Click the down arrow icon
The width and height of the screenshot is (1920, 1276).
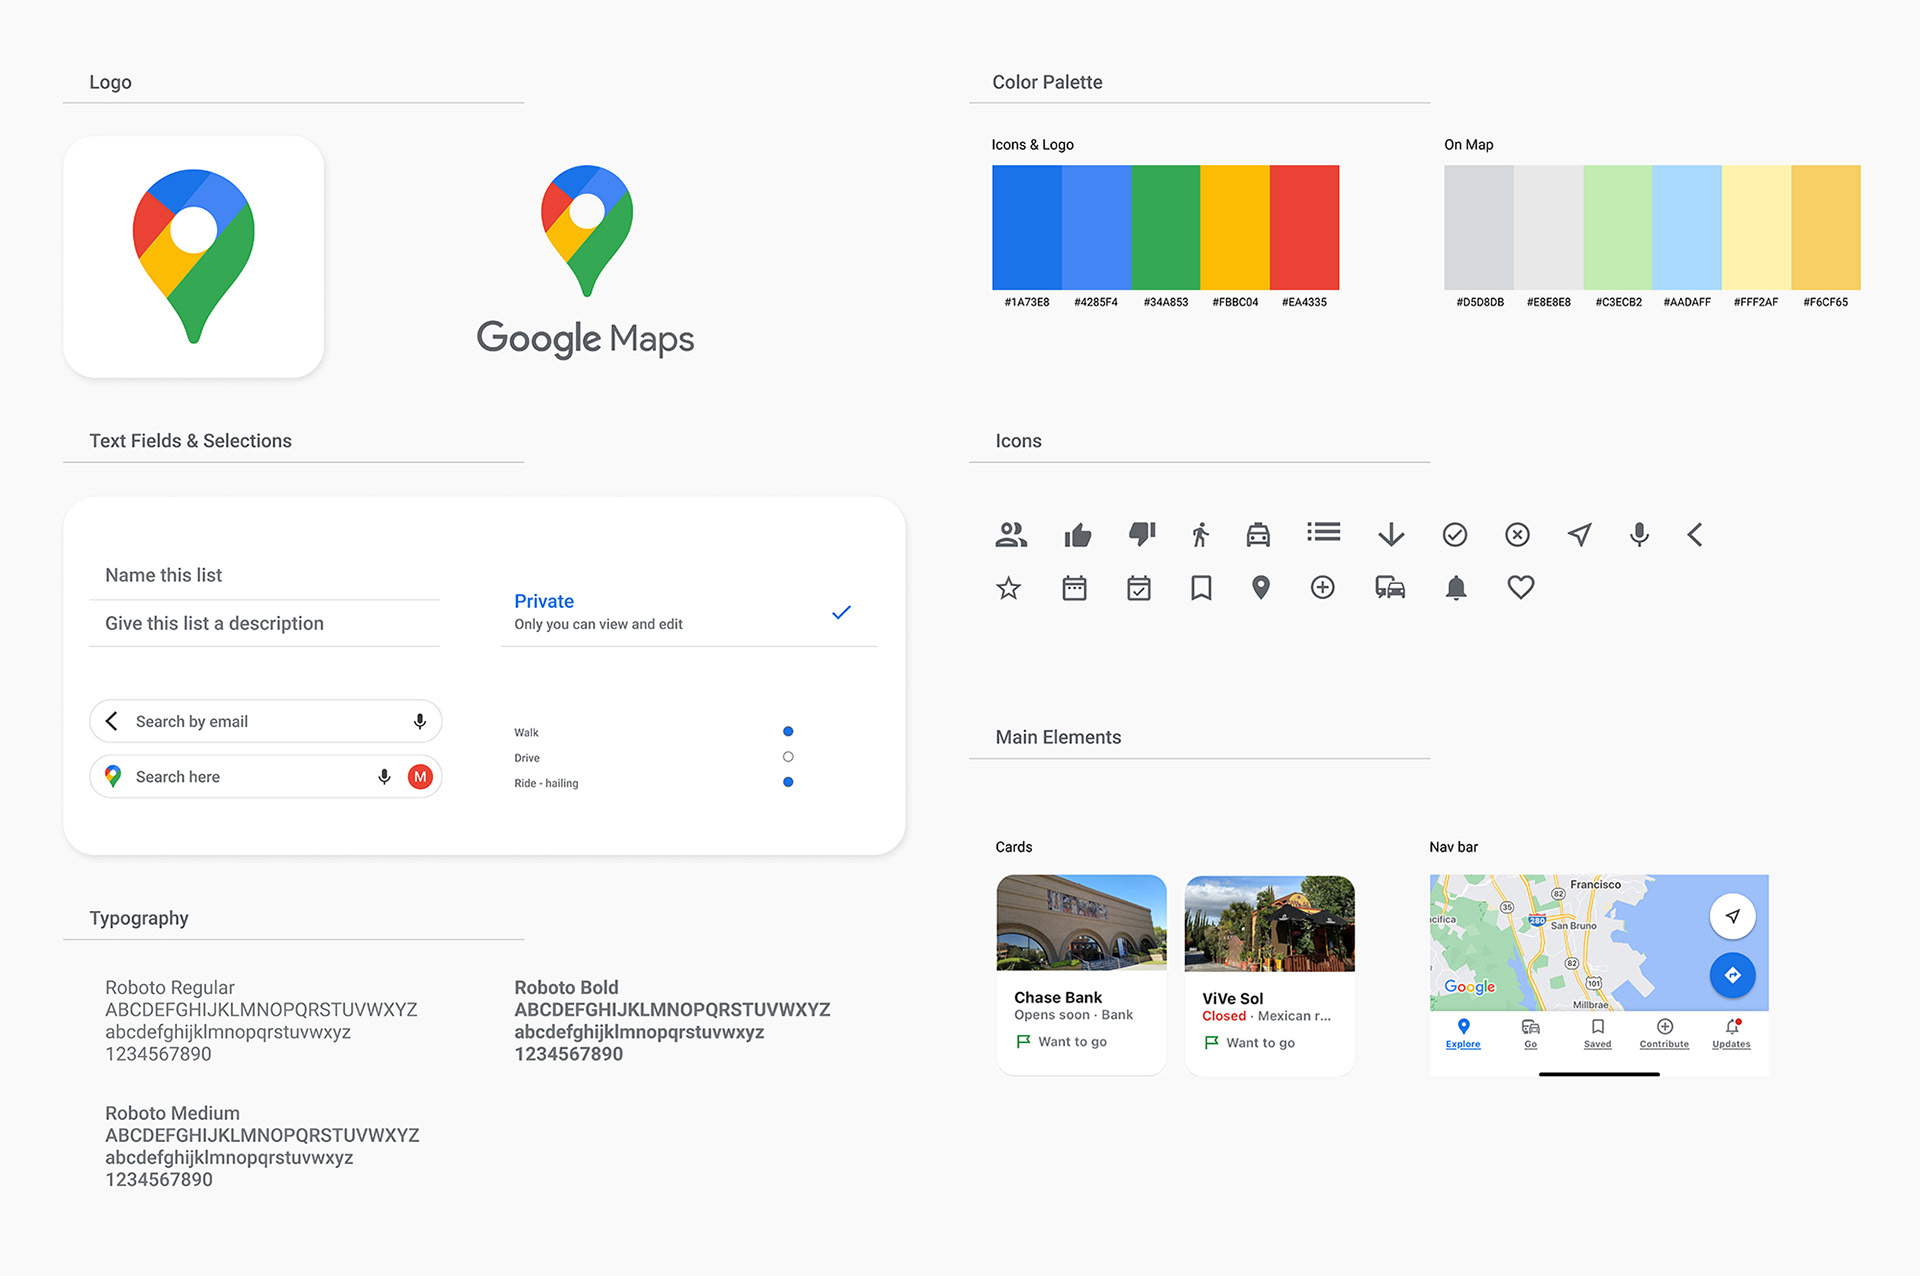coord(1391,535)
